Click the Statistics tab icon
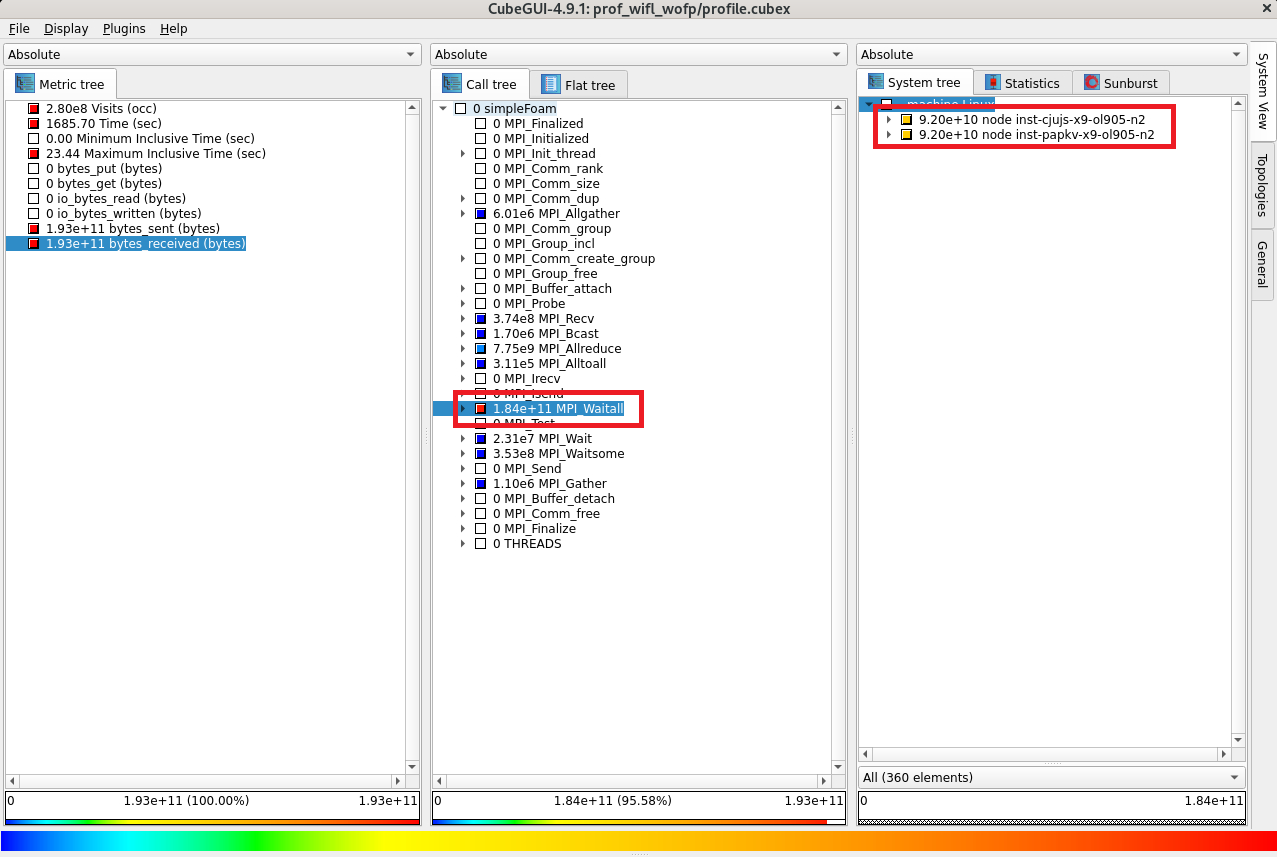1277x857 pixels. click(992, 83)
